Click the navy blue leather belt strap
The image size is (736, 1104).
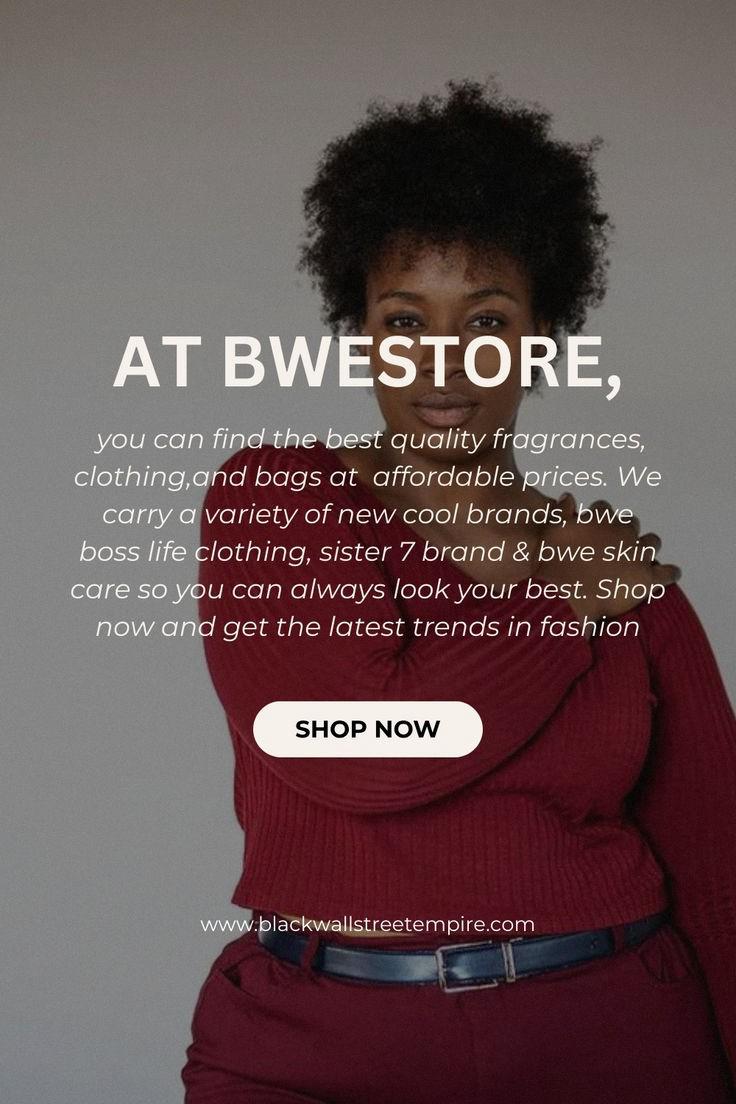[x=366, y=961]
